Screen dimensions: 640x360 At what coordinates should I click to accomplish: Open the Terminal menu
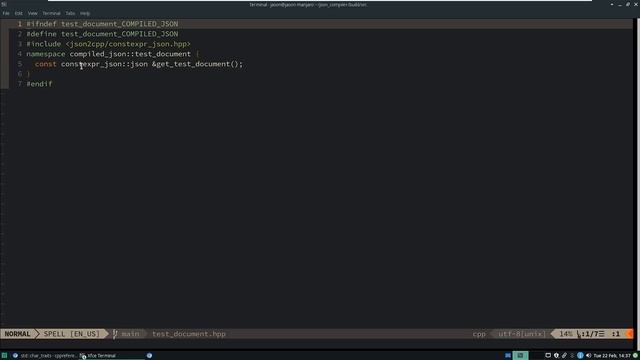[51, 13]
